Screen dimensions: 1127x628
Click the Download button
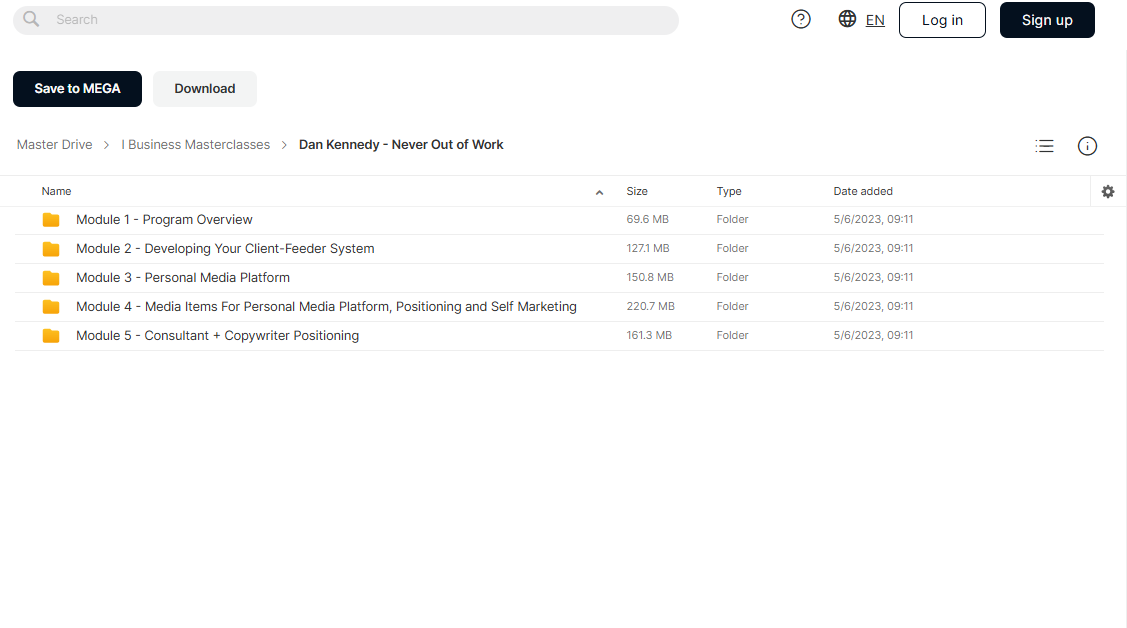pos(205,89)
